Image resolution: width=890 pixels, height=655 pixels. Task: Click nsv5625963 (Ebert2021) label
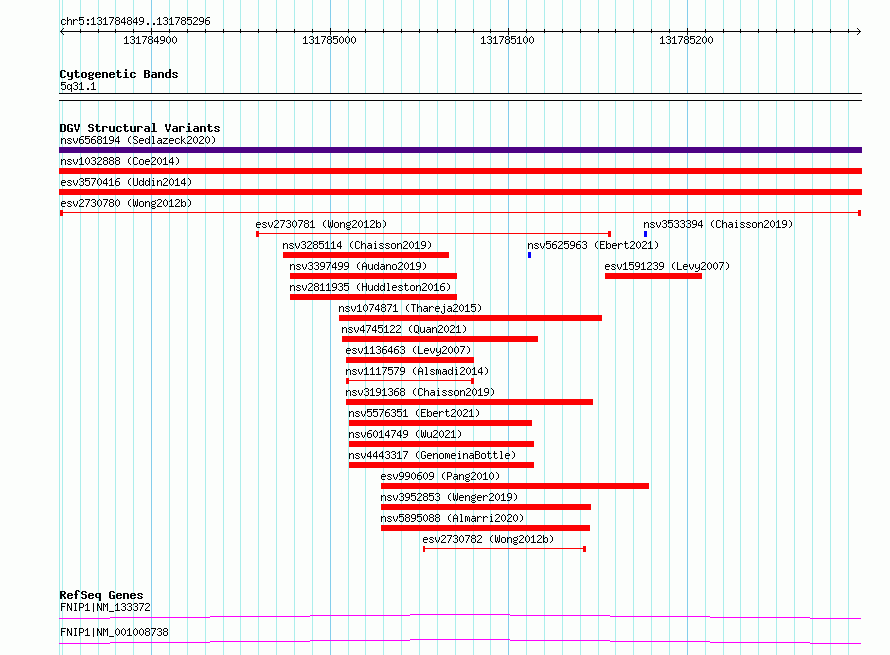point(593,245)
